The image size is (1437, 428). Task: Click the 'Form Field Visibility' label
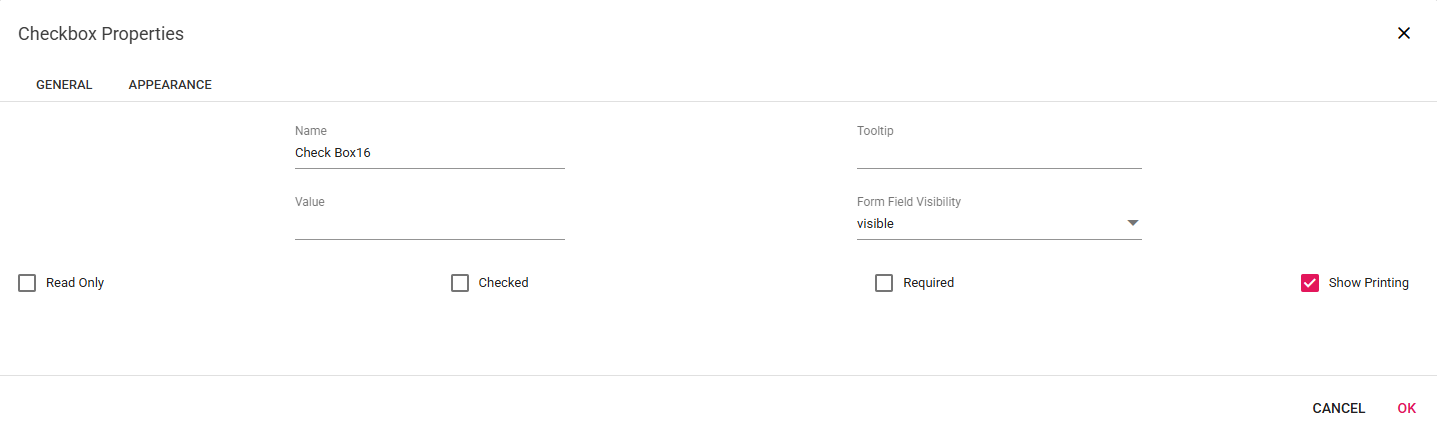pyautogui.click(x=908, y=202)
